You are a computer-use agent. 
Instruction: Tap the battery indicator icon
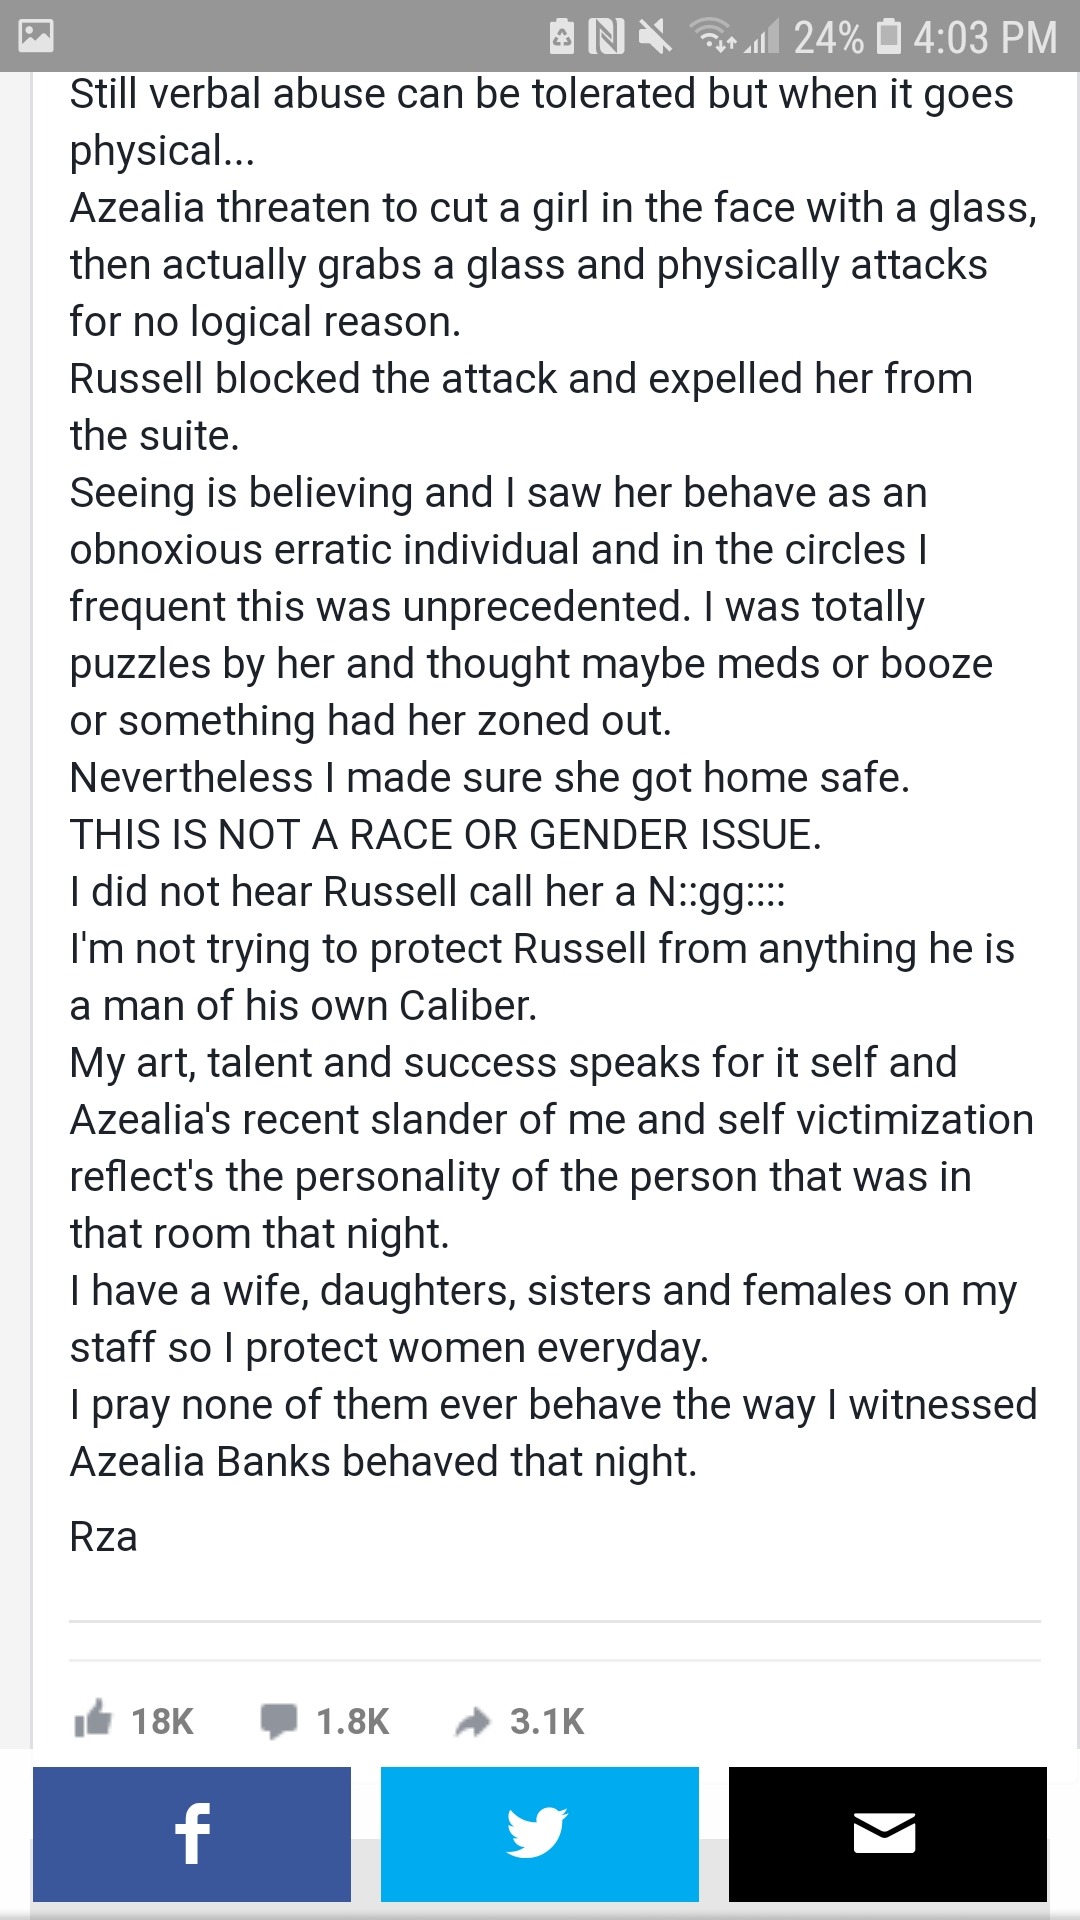click(888, 37)
